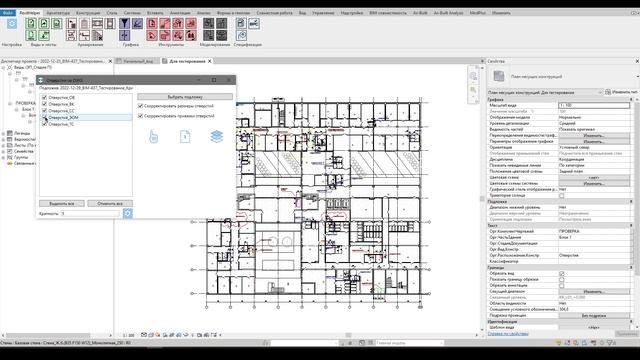This screenshot has width=640, height=360.
Task: Click the 1:100 view scale on control bar
Action: pyautogui.click(x=129, y=335)
